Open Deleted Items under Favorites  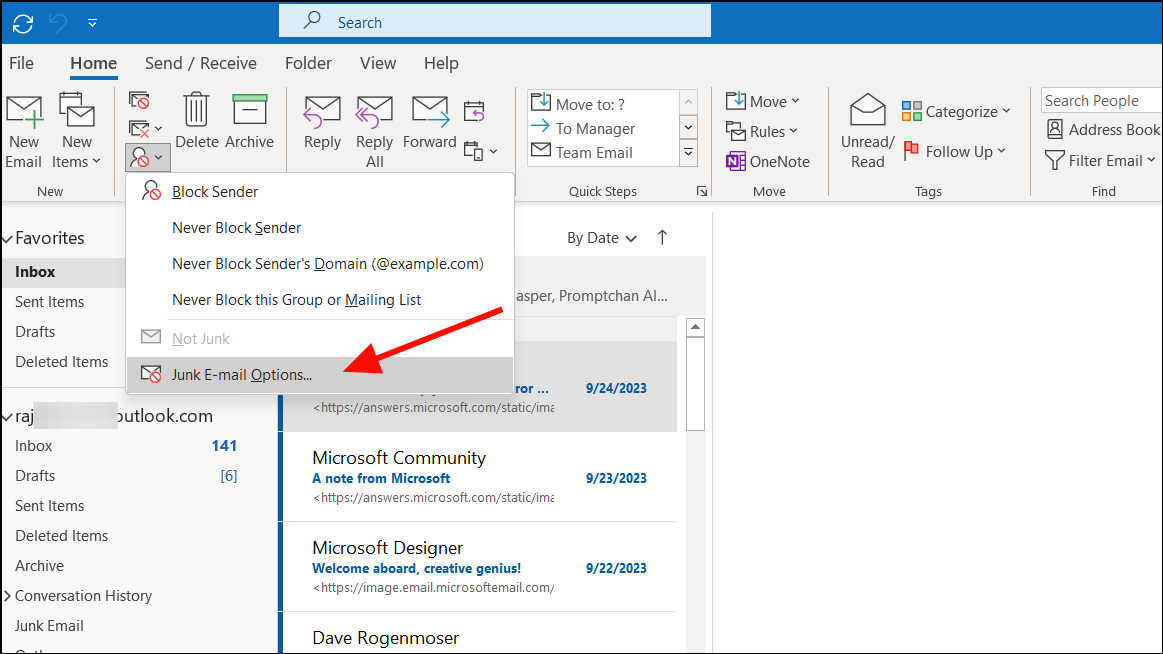[x=62, y=362]
